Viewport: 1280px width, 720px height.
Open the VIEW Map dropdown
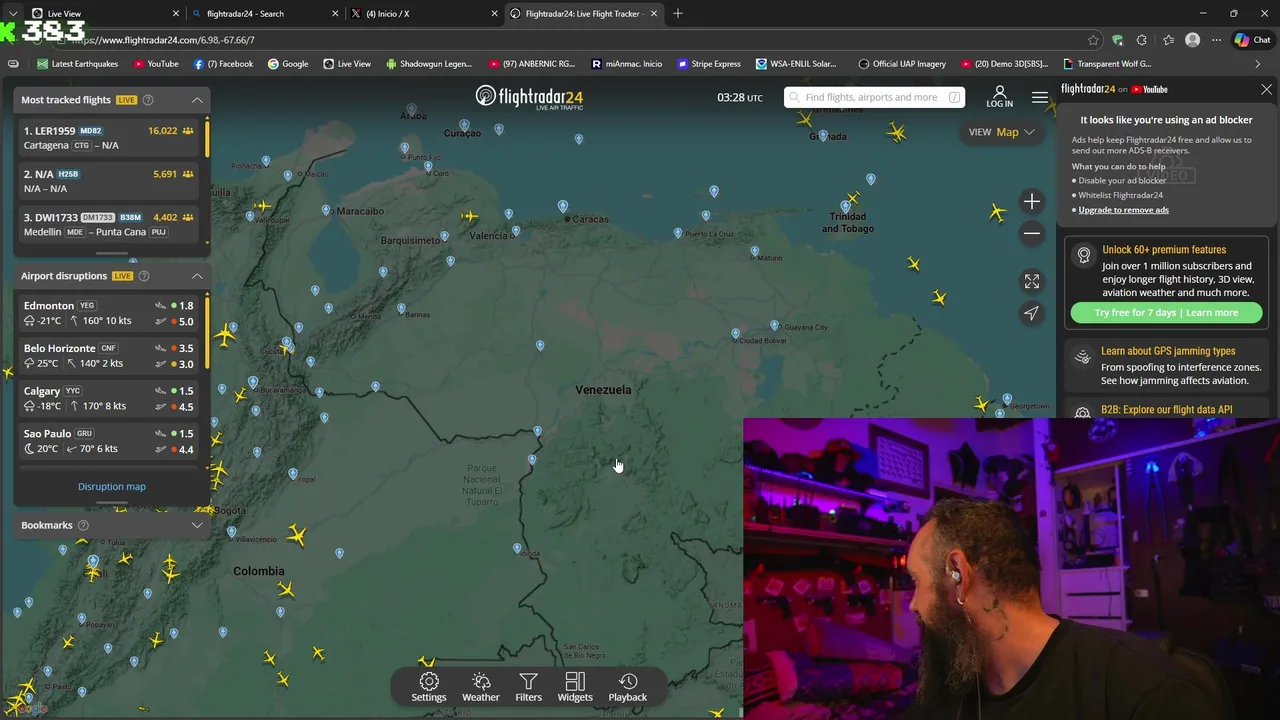(1001, 132)
